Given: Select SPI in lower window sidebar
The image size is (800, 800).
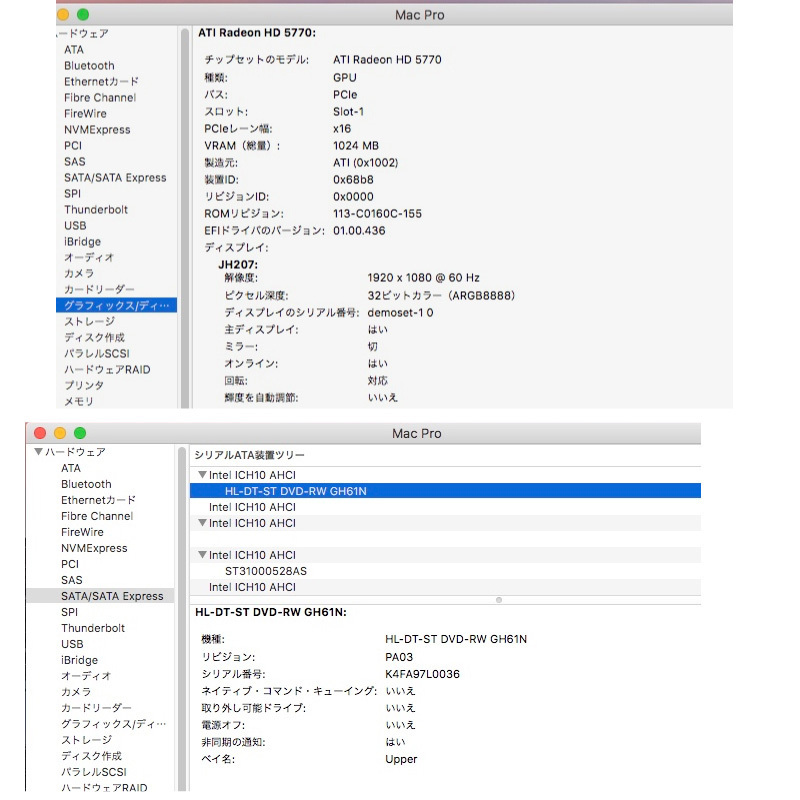Looking at the screenshot, I should tap(69, 612).
